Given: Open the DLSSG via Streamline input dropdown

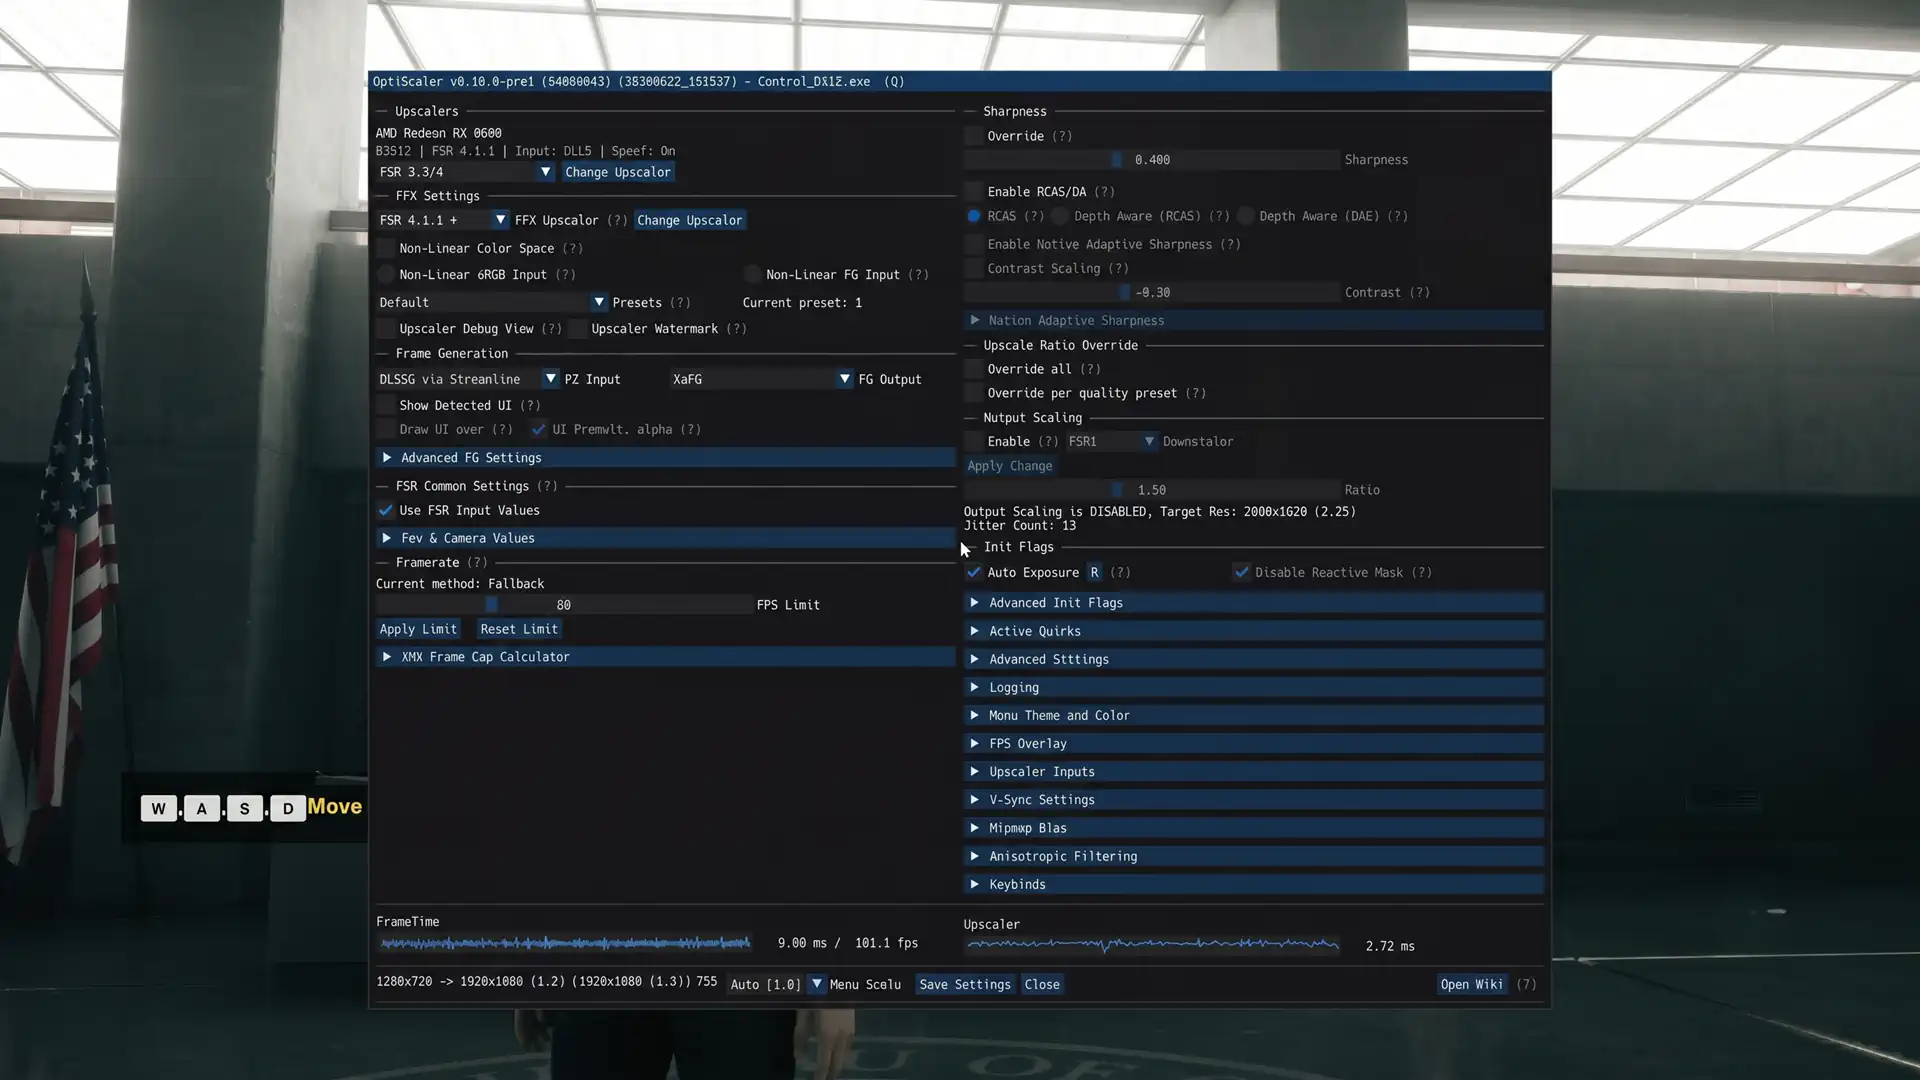Looking at the screenshot, I should [x=467, y=379].
